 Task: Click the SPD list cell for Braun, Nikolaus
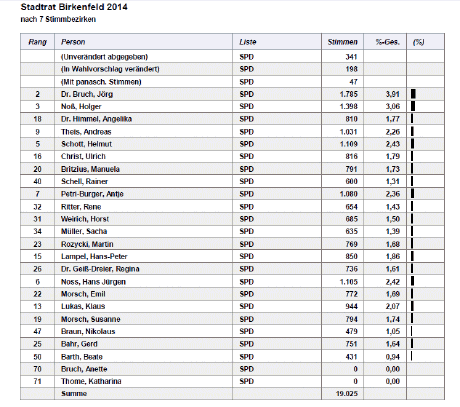(x=246, y=331)
